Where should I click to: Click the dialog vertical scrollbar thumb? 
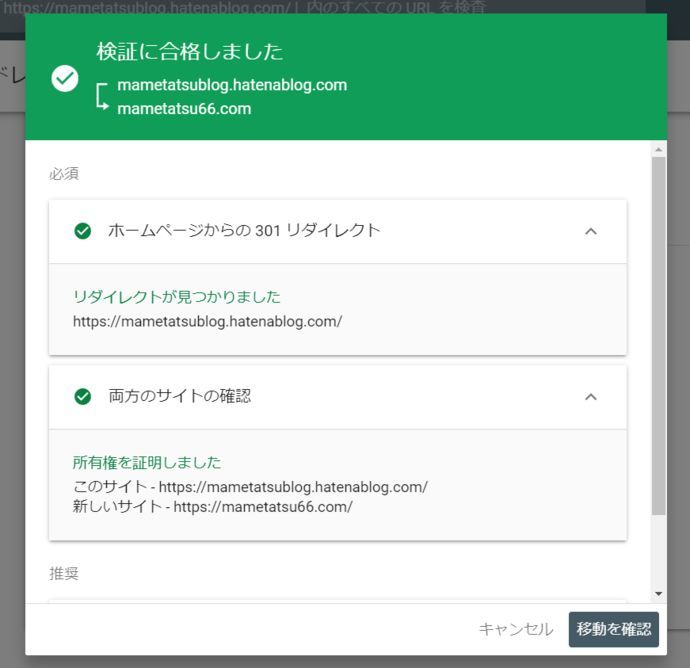658,335
